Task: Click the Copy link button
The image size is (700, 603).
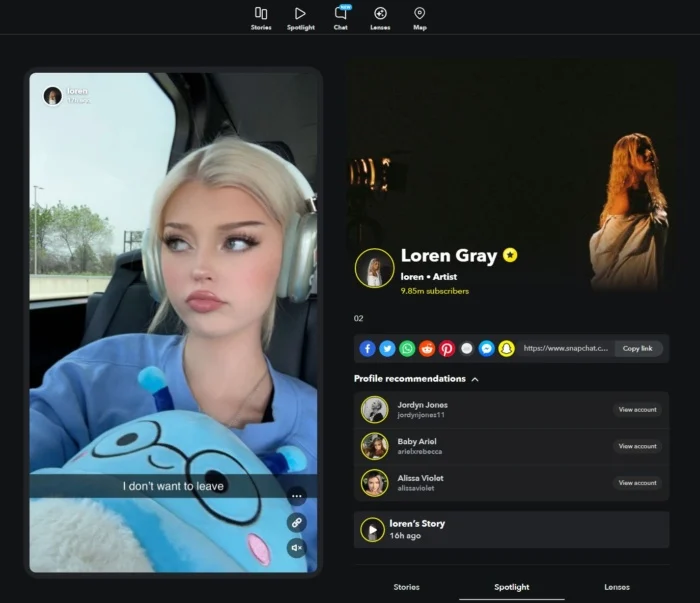Action: pyautogui.click(x=637, y=348)
